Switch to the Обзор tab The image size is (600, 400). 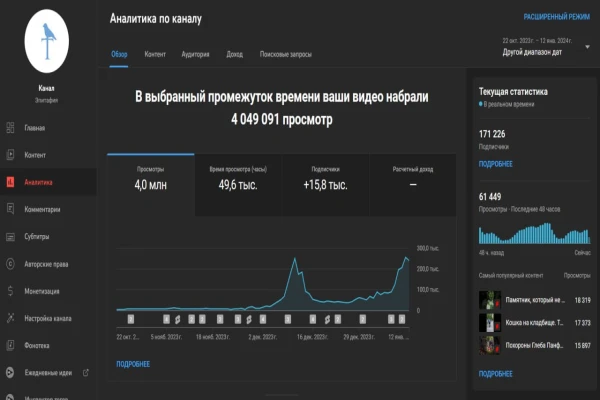click(119, 54)
